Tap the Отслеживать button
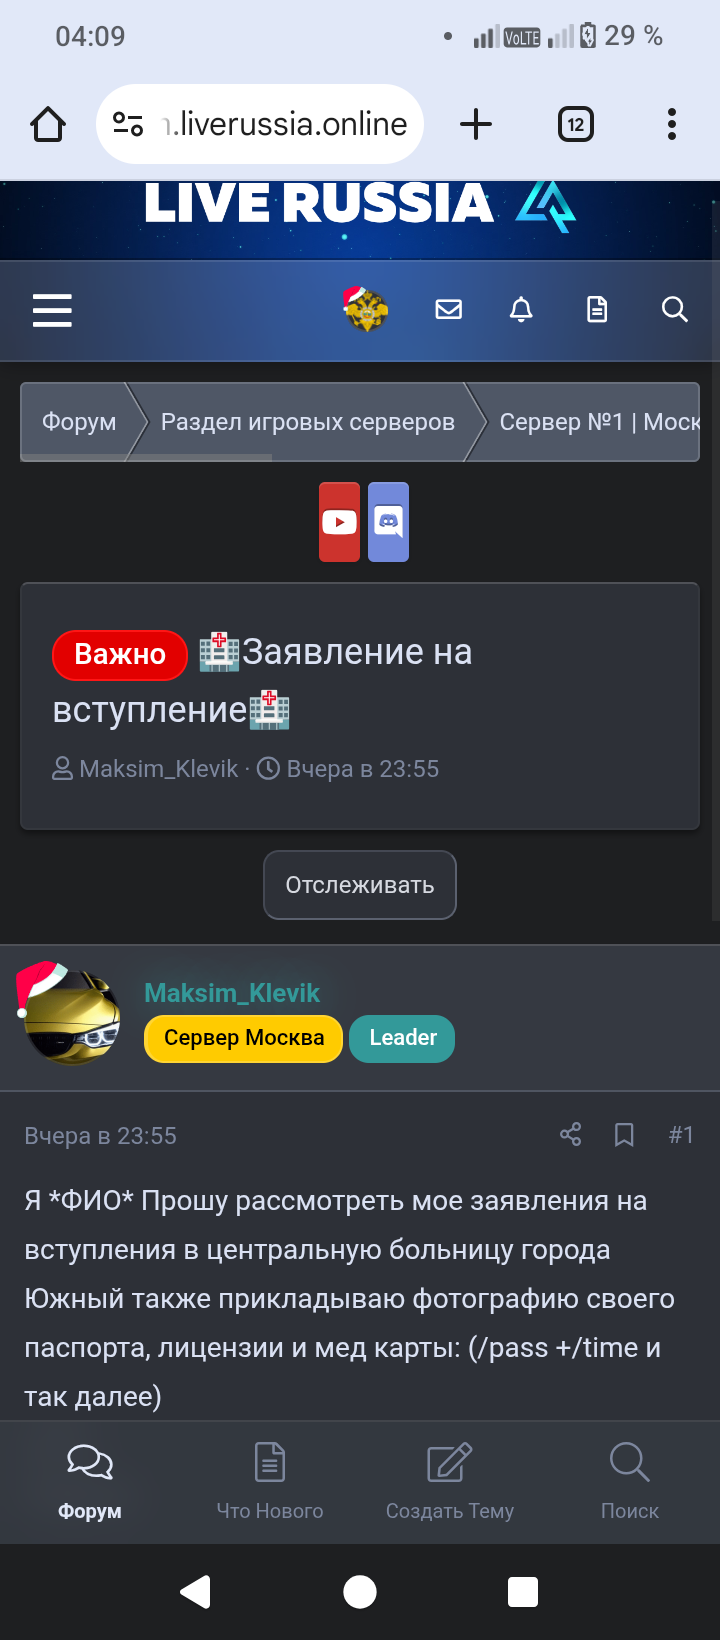Screen dimensions: 720x1640 click(x=360, y=885)
